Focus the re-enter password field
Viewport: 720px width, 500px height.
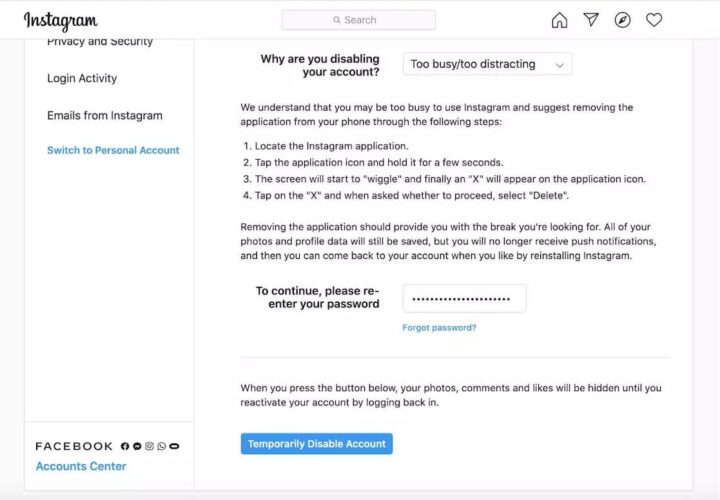(x=464, y=298)
